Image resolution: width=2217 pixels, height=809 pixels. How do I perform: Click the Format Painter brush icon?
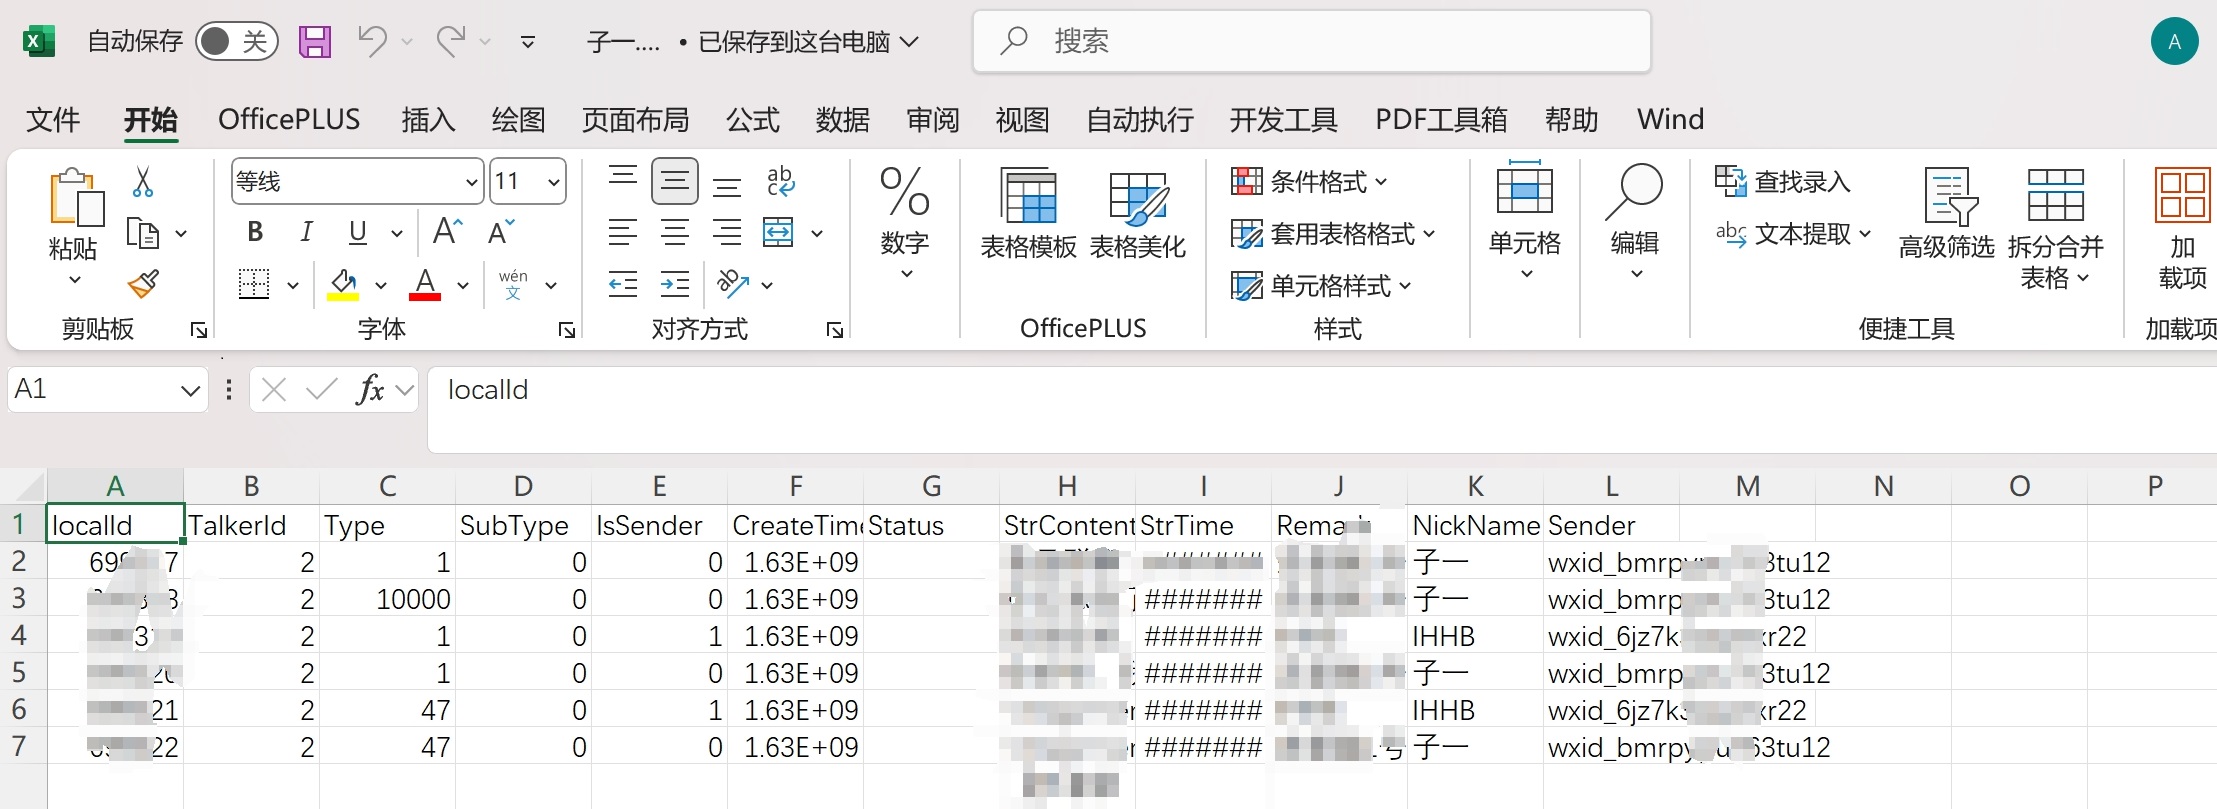[x=143, y=285]
